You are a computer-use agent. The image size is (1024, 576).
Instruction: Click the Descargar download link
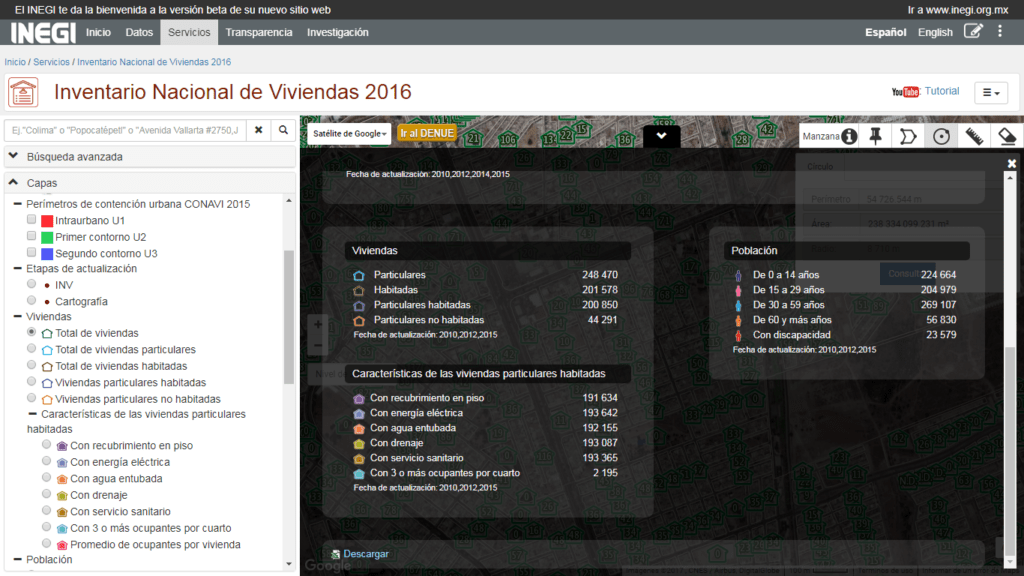pyautogui.click(x=365, y=553)
